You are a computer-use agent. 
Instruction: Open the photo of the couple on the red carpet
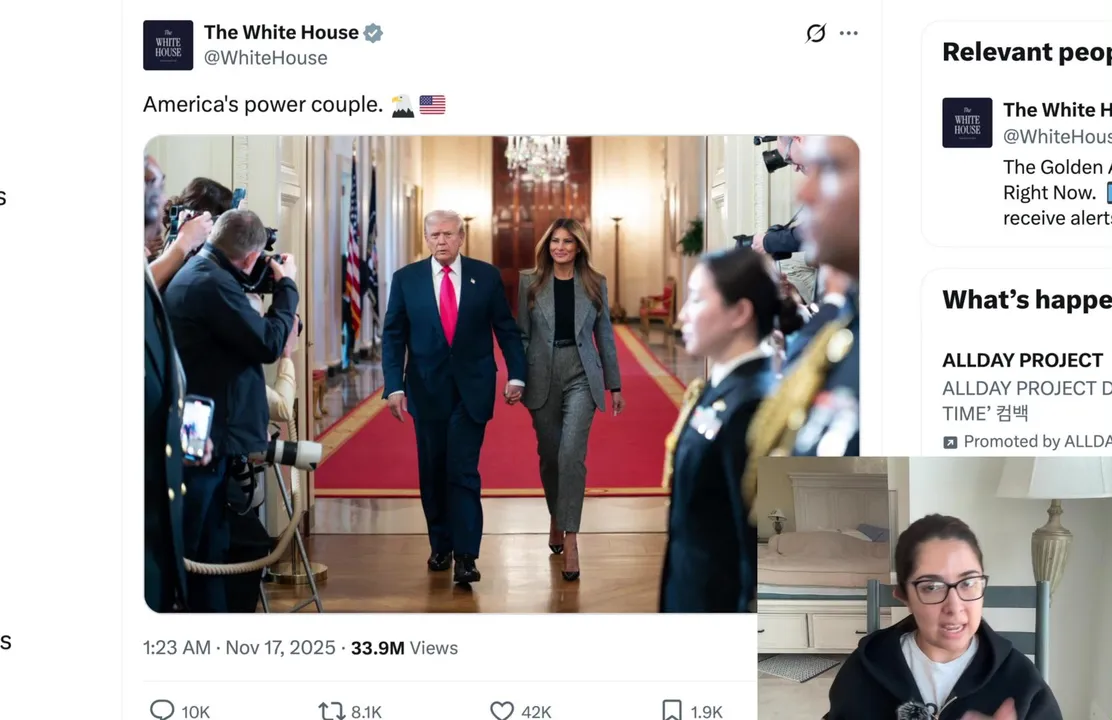point(501,374)
